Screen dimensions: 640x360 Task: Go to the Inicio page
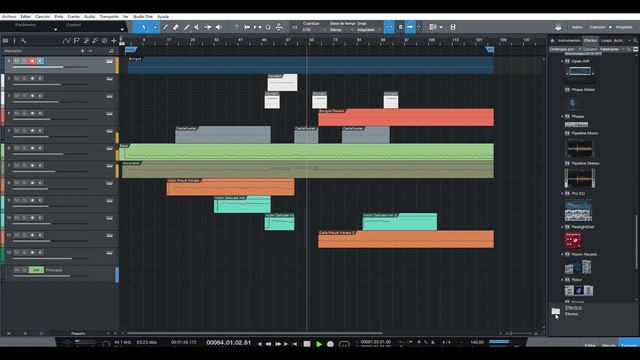[577, 27]
